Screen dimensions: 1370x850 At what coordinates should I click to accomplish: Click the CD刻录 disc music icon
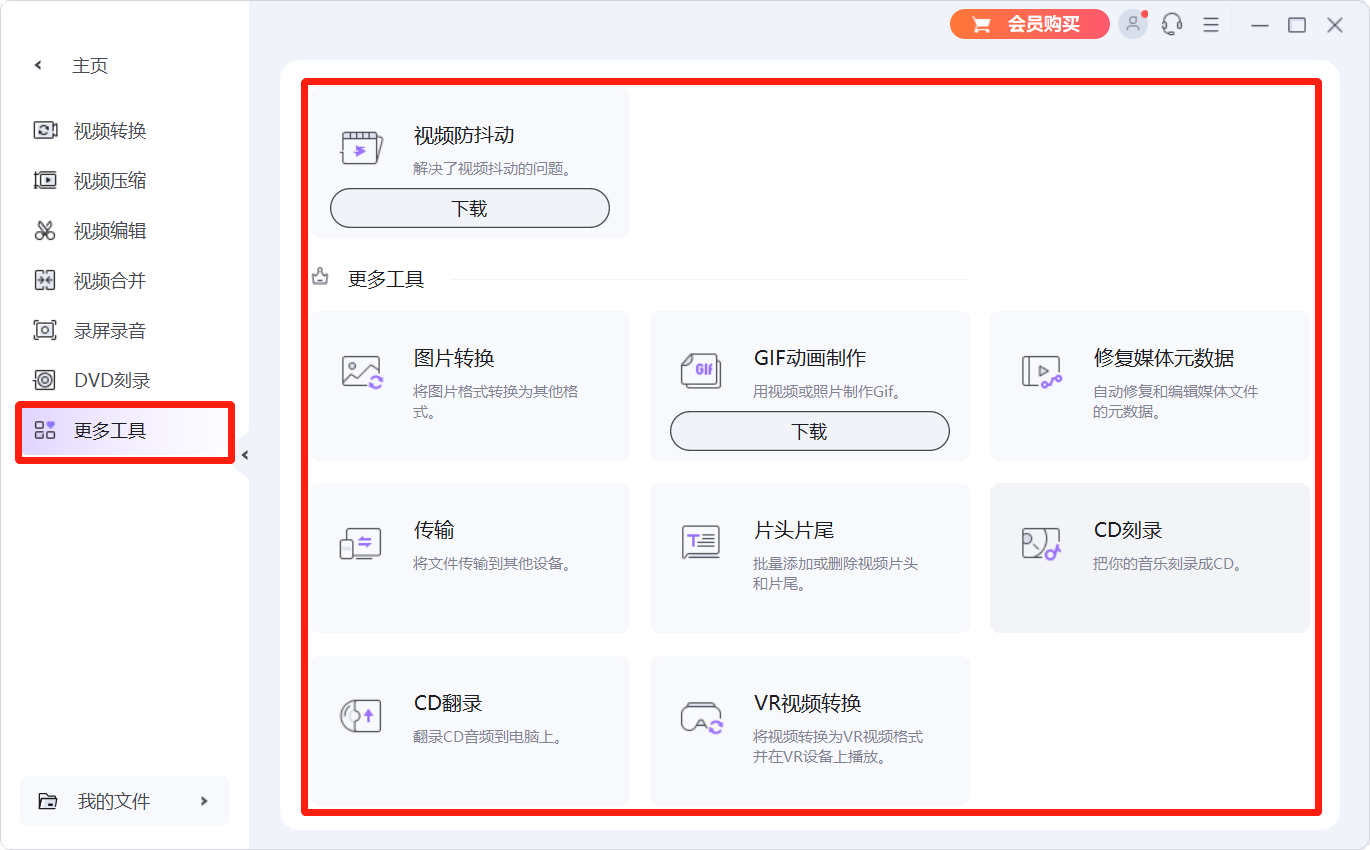pos(1041,543)
